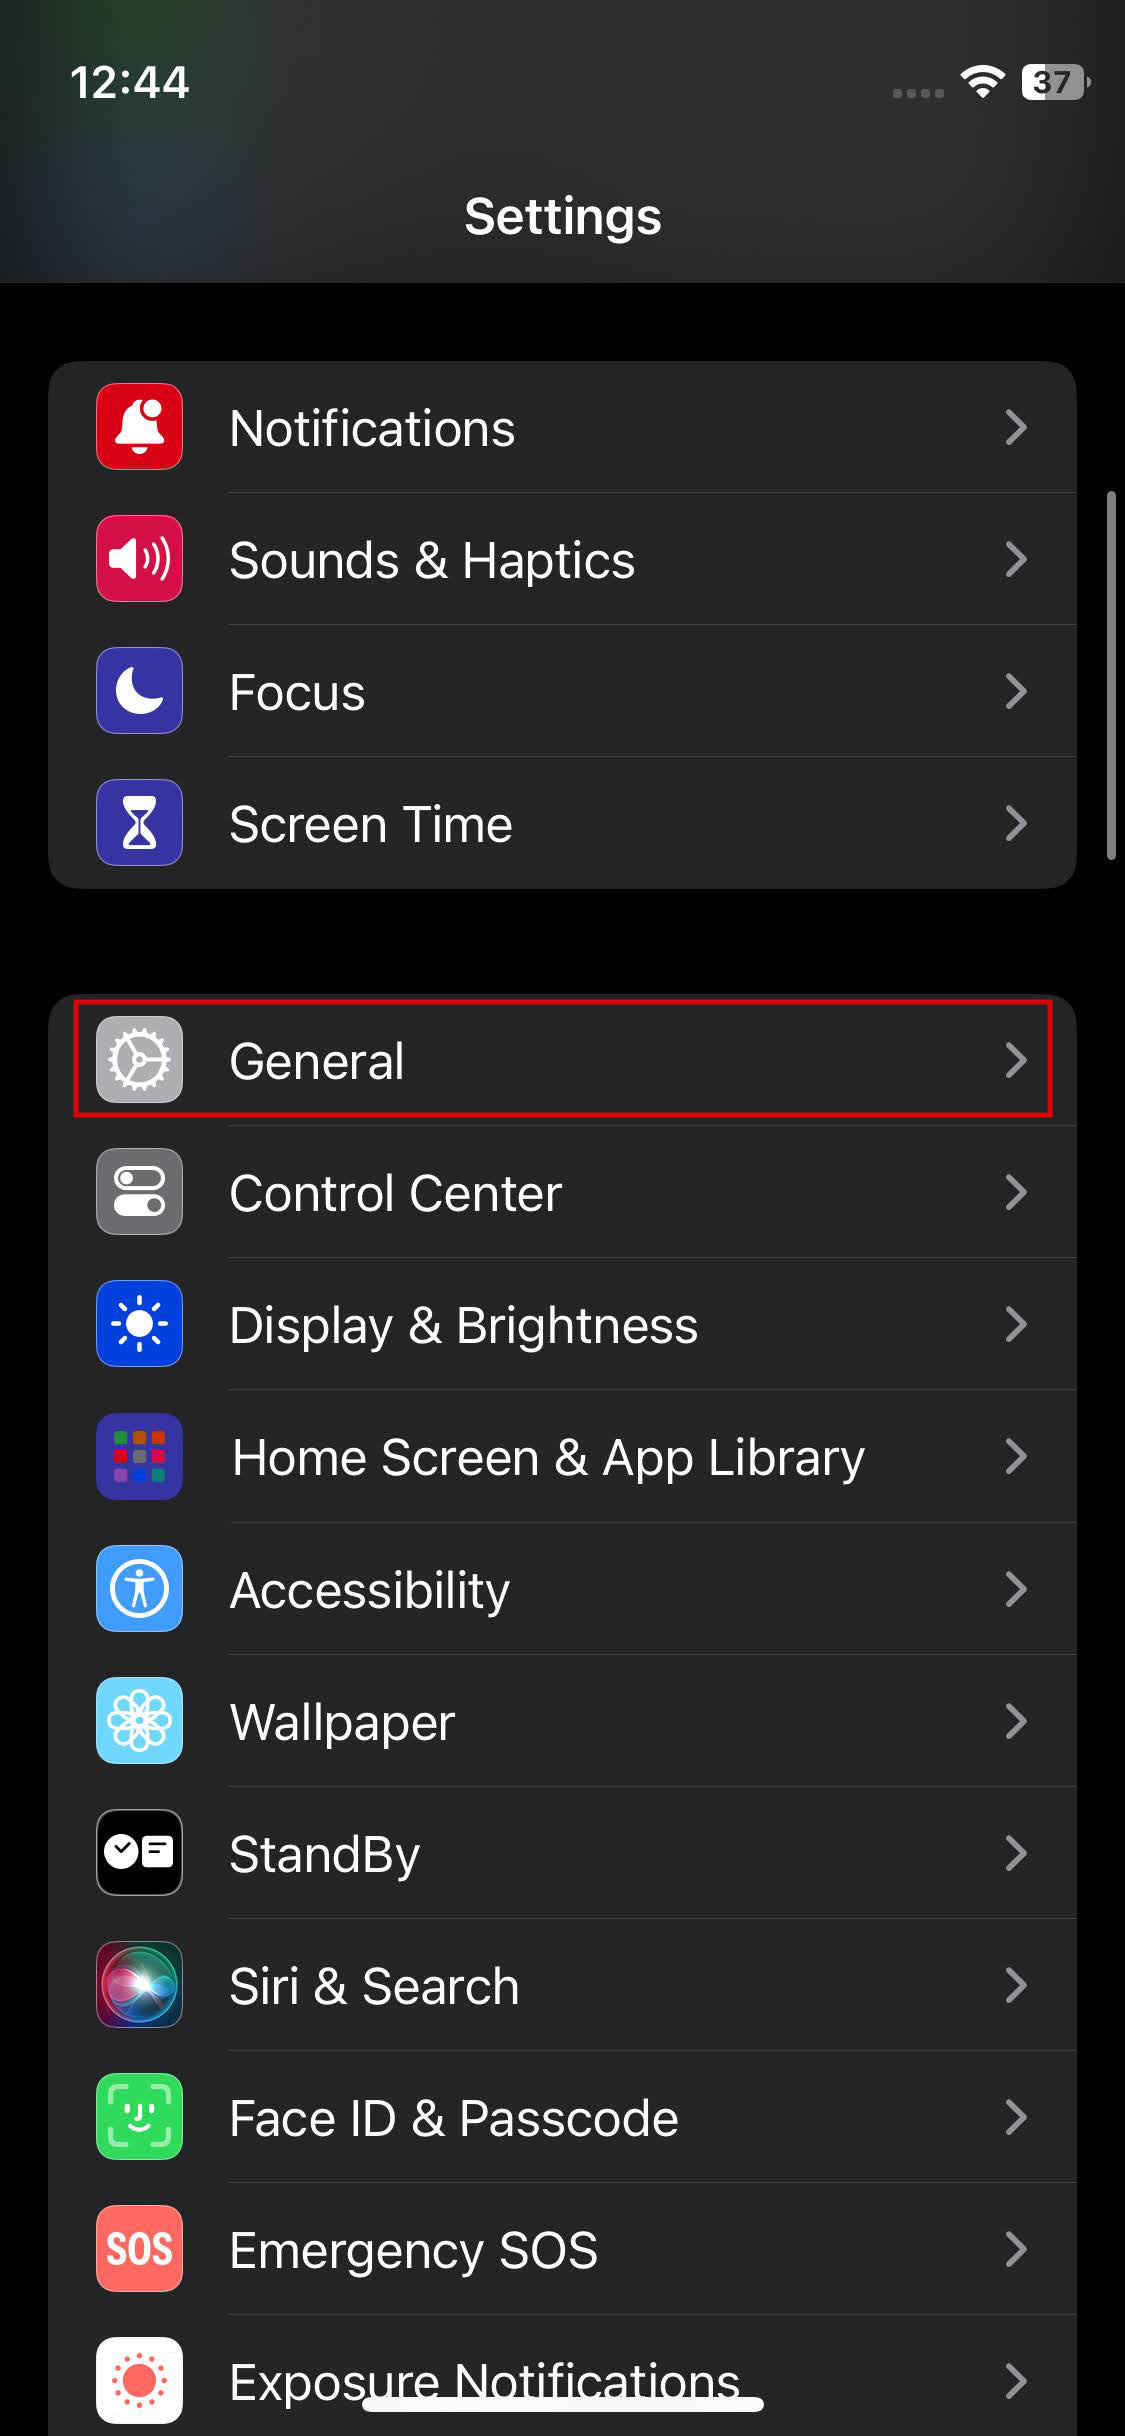Tap the Wi-Fi status bar icon
The width and height of the screenshot is (1125, 2436).
(x=982, y=82)
